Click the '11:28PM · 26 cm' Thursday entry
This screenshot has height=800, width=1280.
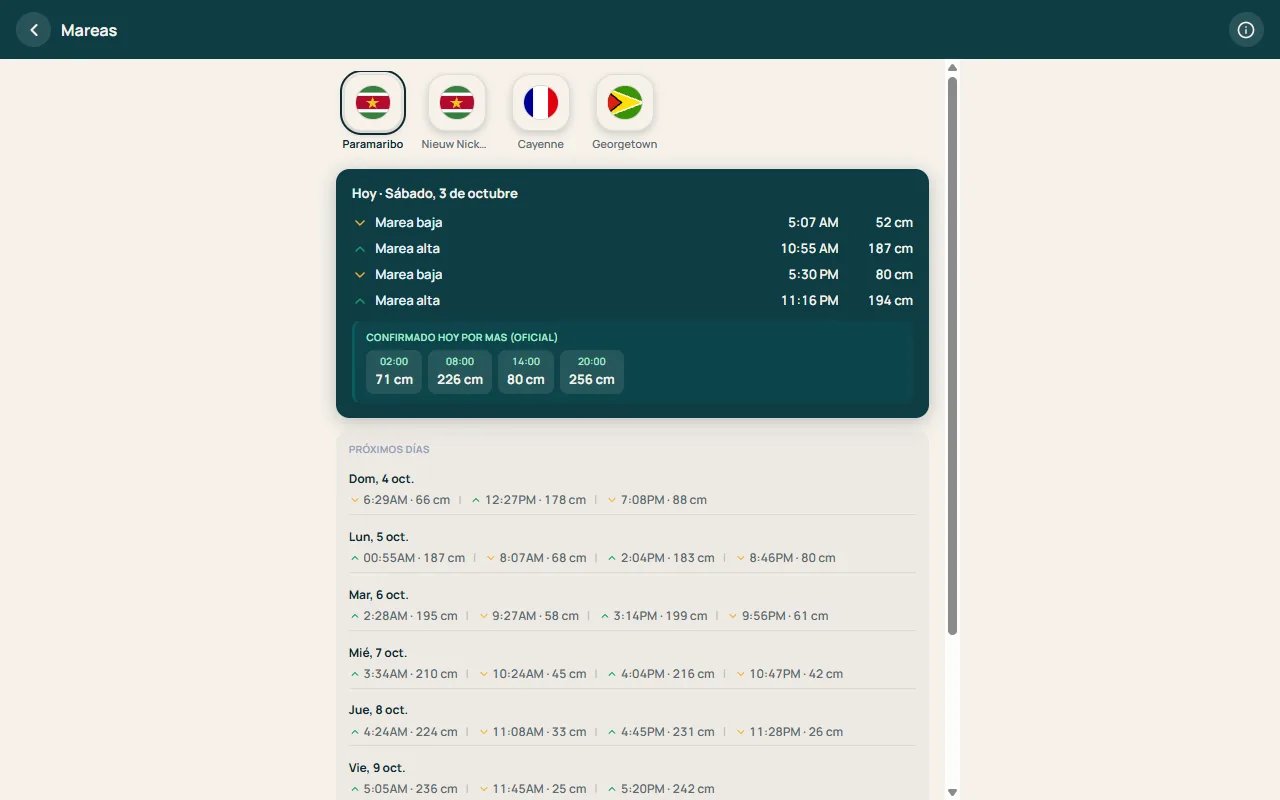tap(789, 732)
